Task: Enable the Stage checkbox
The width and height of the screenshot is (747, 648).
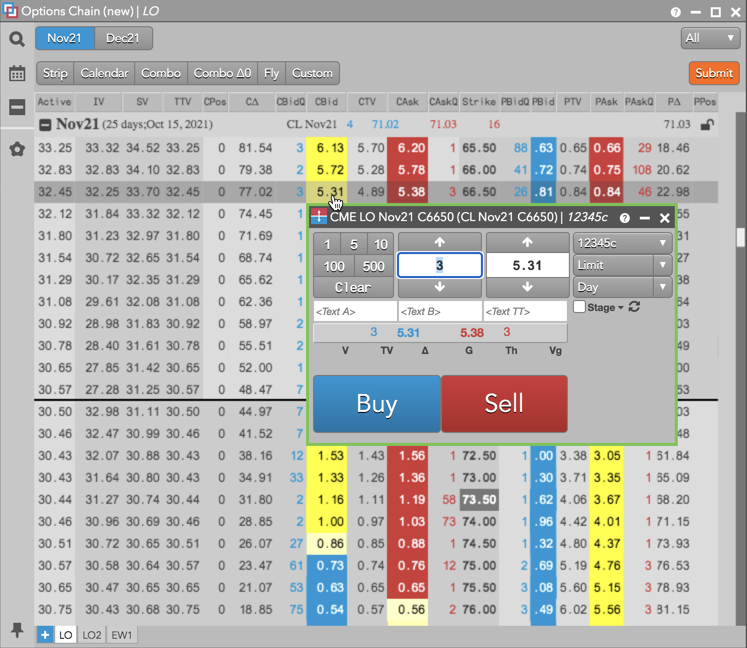Action: pyautogui.click(x=580, y=307)
